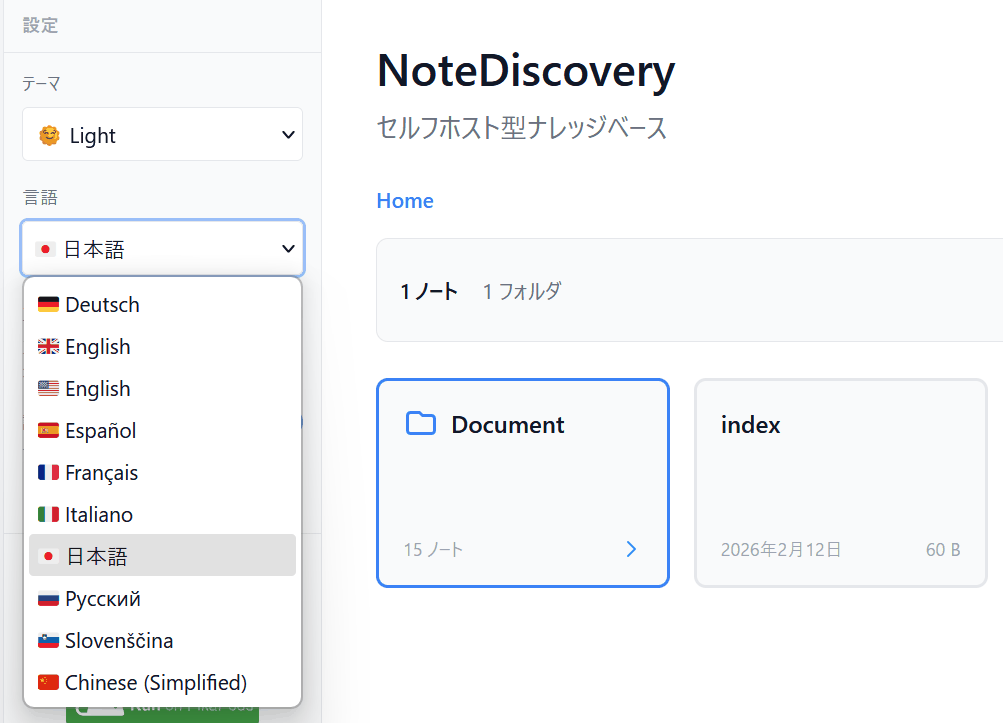Click the Chinese flag icon in list
The image size is (1003, 723).
pyautogui.click(x=48, y=683)
